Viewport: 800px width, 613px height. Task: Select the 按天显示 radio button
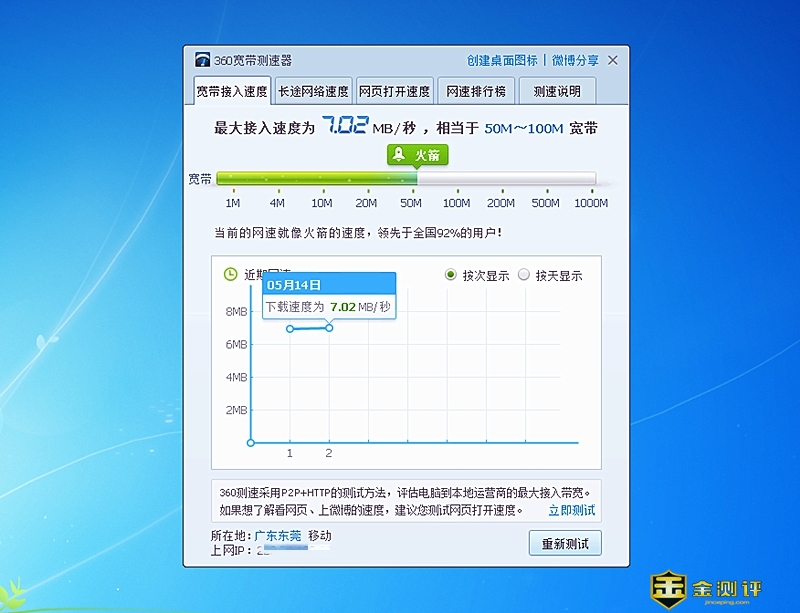coord(524,275)
